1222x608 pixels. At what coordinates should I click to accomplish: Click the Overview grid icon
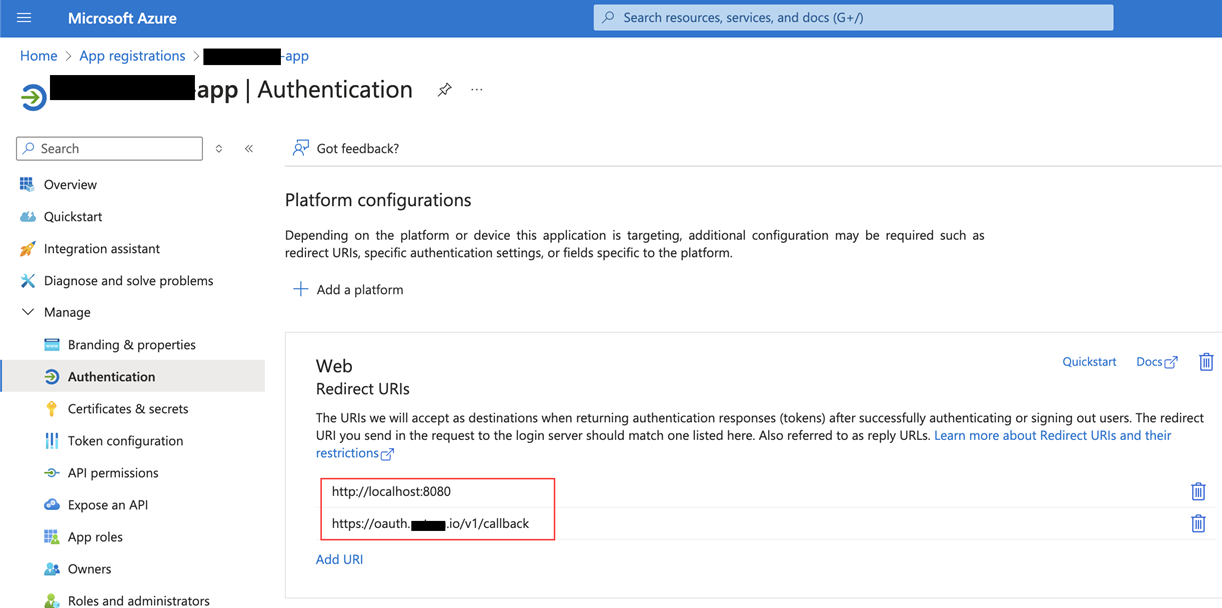click(27, 184)
